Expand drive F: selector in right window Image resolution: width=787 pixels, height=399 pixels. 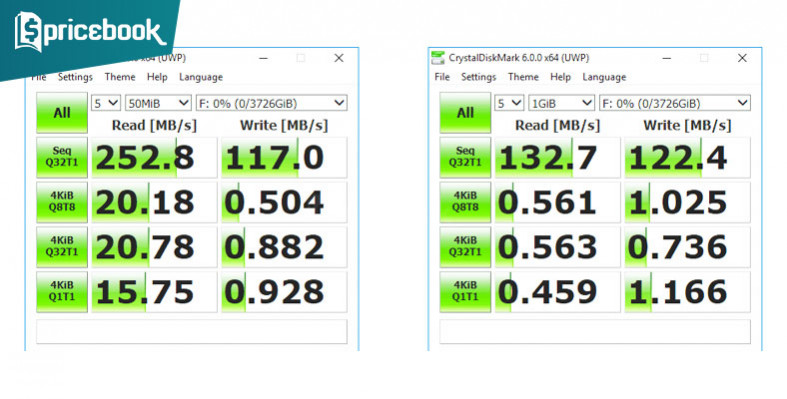tap(675, 103)
